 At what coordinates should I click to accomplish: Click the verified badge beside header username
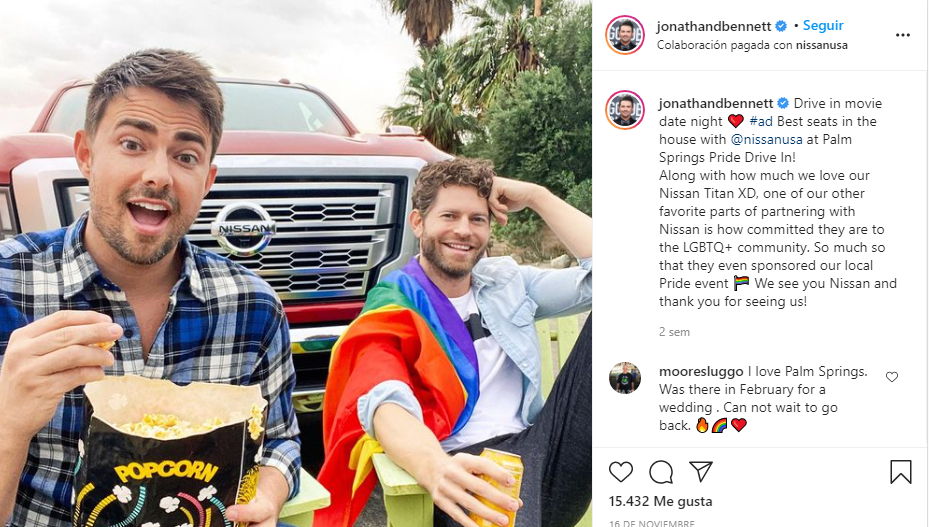(781, 26)
